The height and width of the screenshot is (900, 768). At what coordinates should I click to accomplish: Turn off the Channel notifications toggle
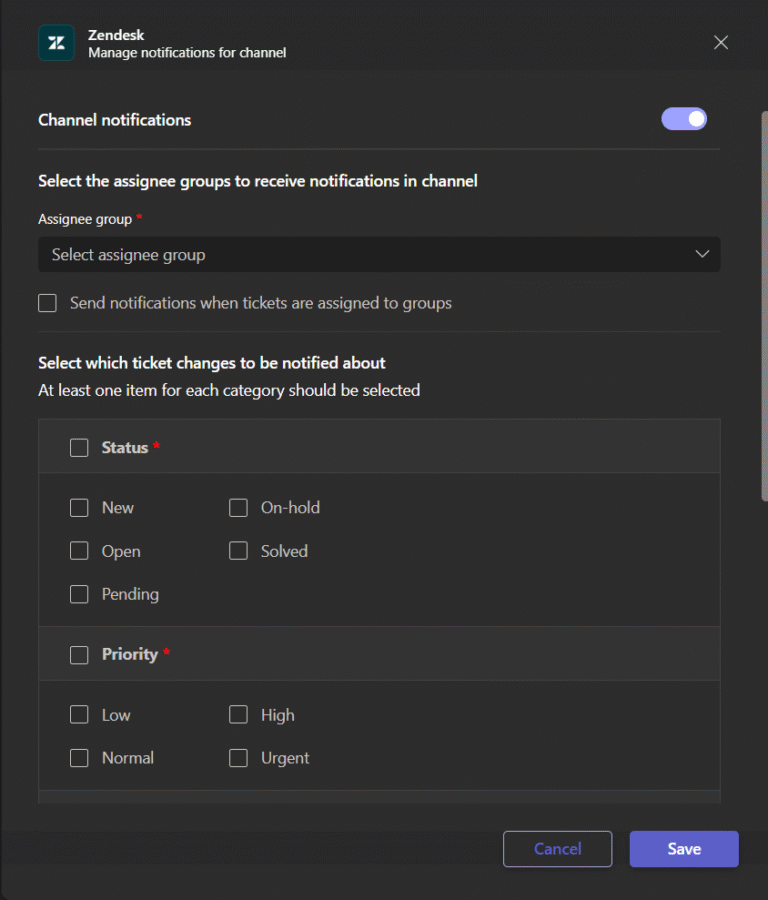click(684, 119)
